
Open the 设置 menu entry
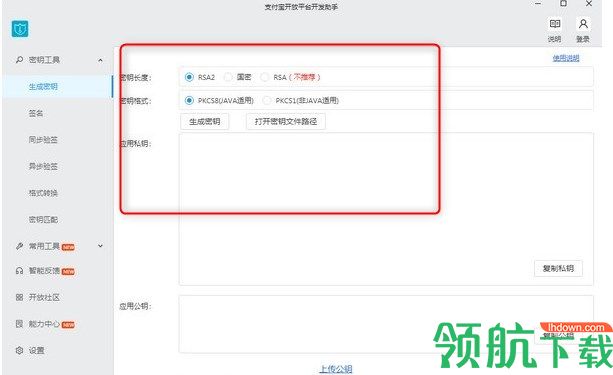(37, 350)
